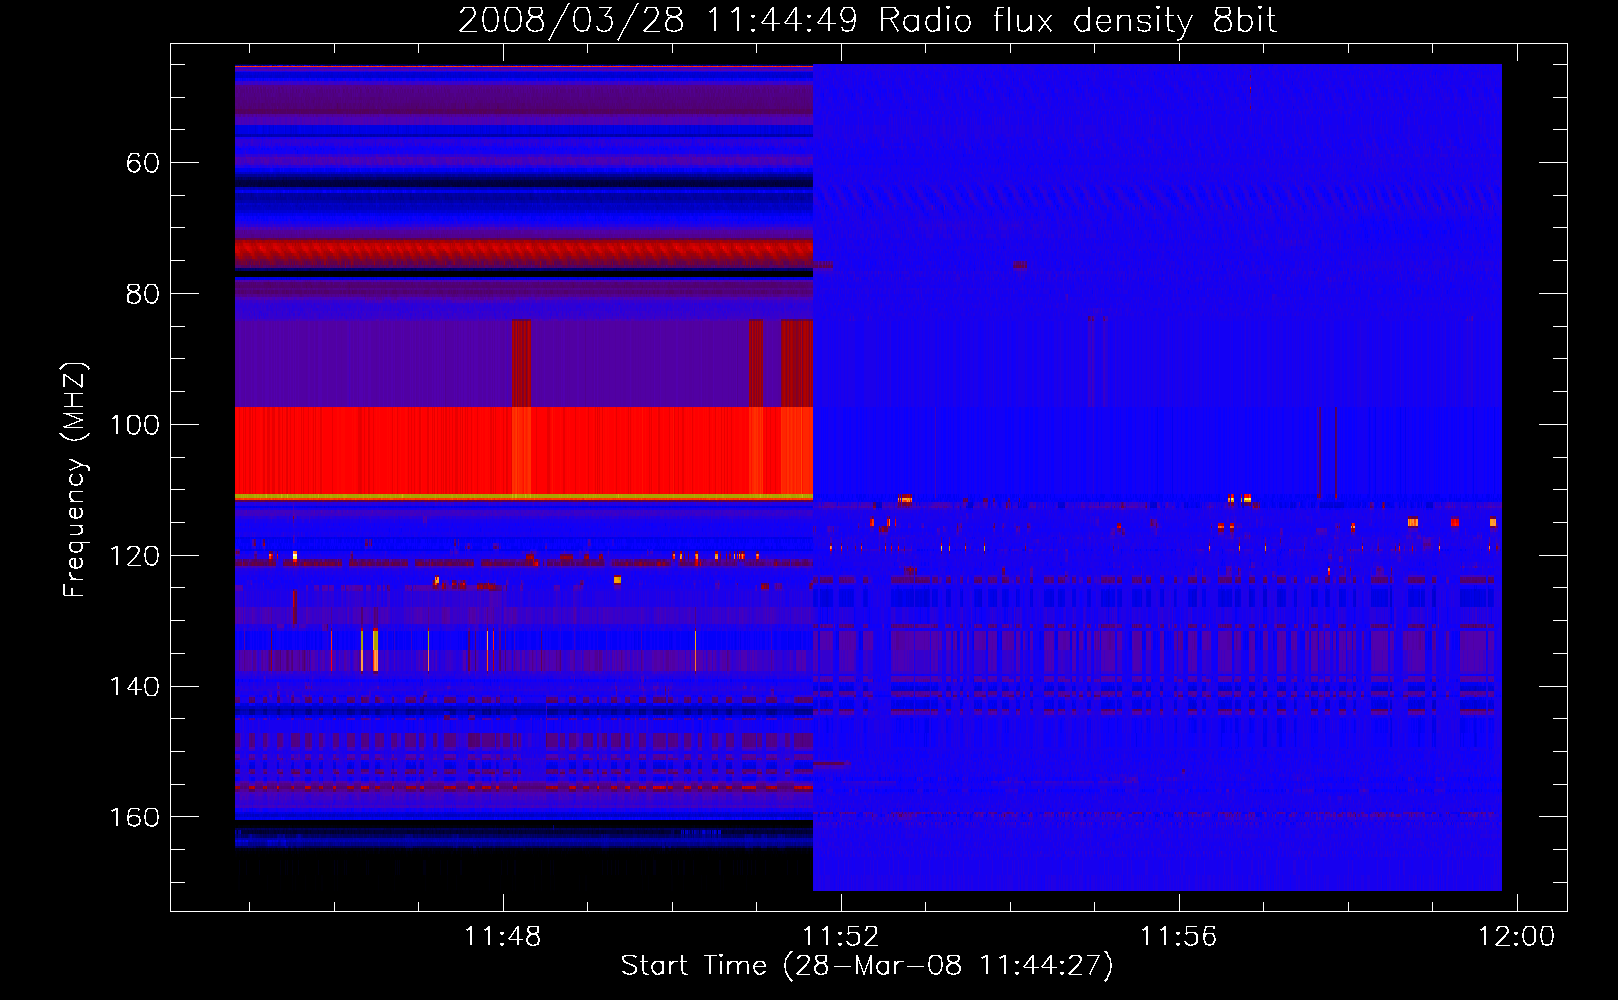This screenshot has height=1000, width=1618.
Task: Click the 11:56 time tick label
Action: pyautogui.click(x=1179, y=937)
